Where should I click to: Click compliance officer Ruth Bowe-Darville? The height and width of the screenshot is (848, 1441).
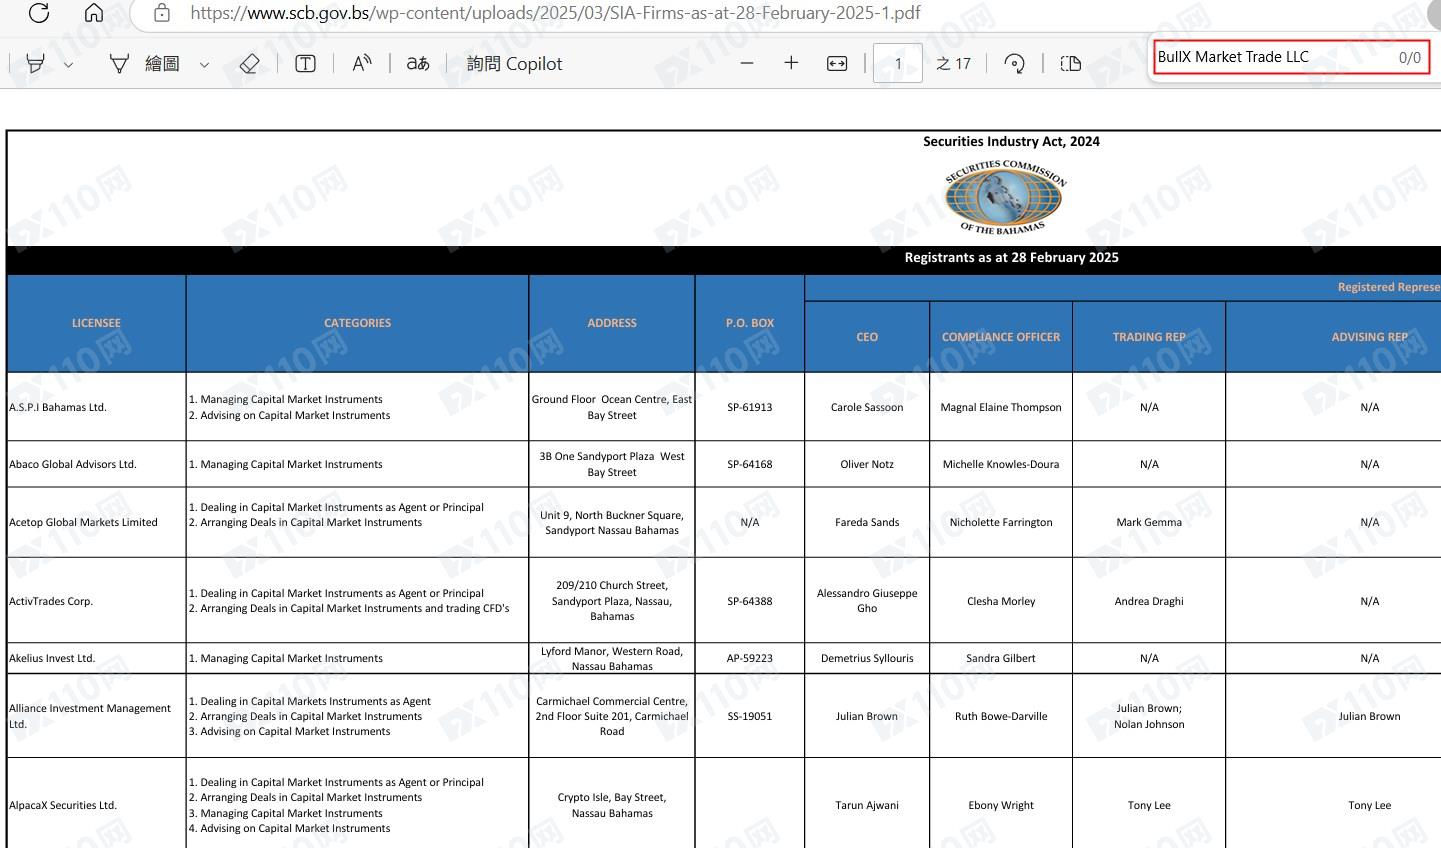coord(1001,716)
